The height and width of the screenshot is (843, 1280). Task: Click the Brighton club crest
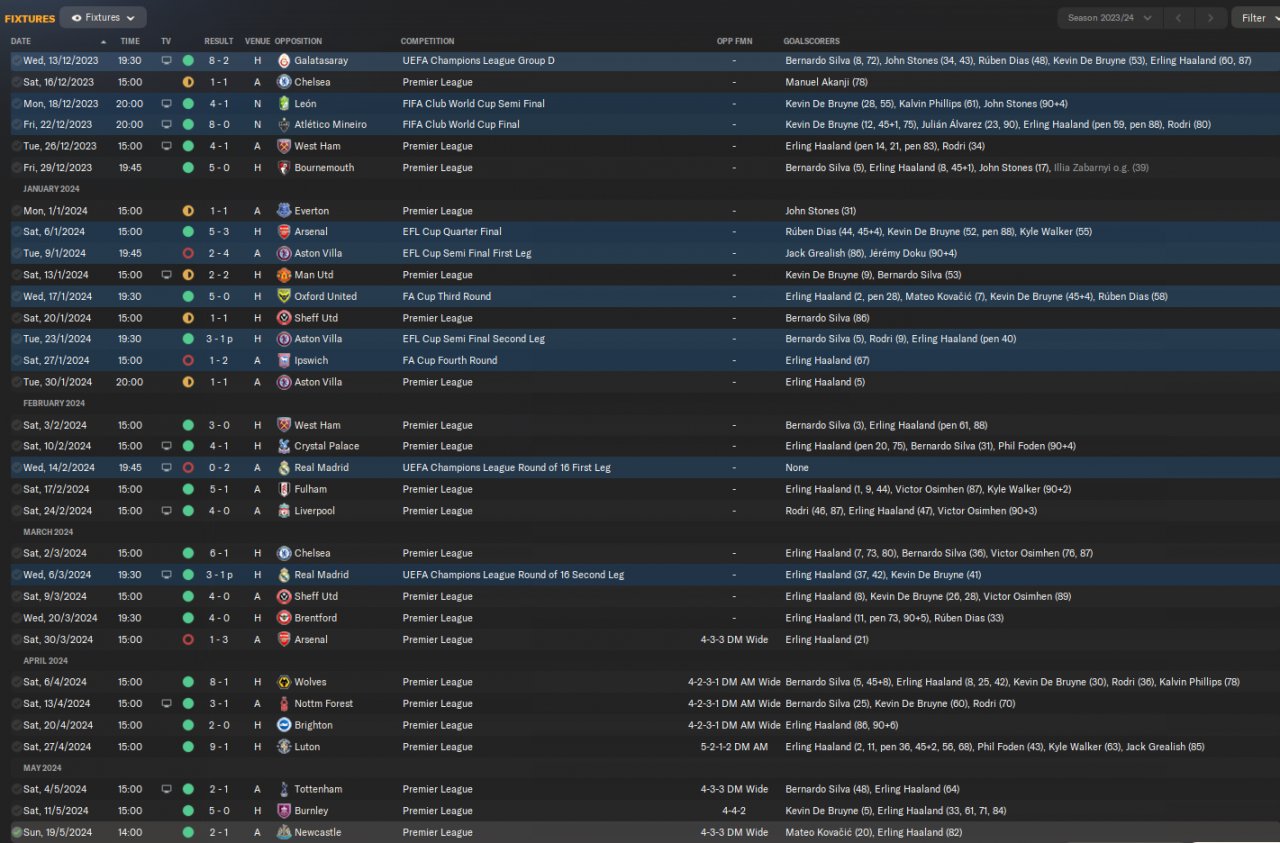(284, 726)
